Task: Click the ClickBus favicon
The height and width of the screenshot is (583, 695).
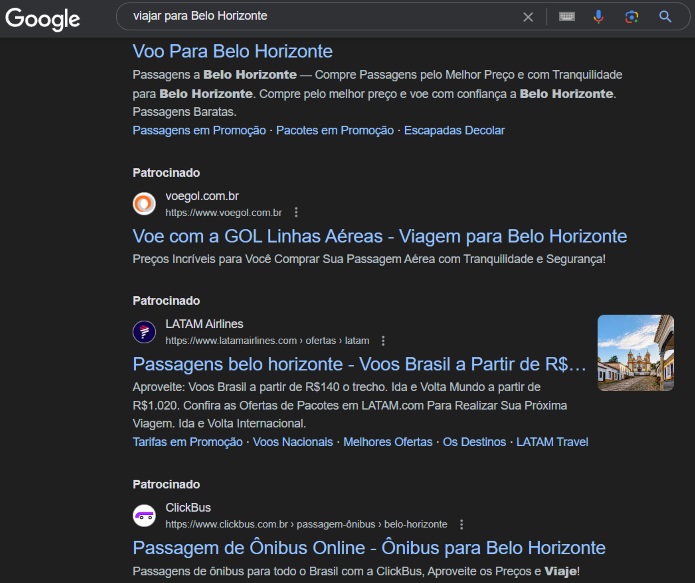Action: pos(144,516)
